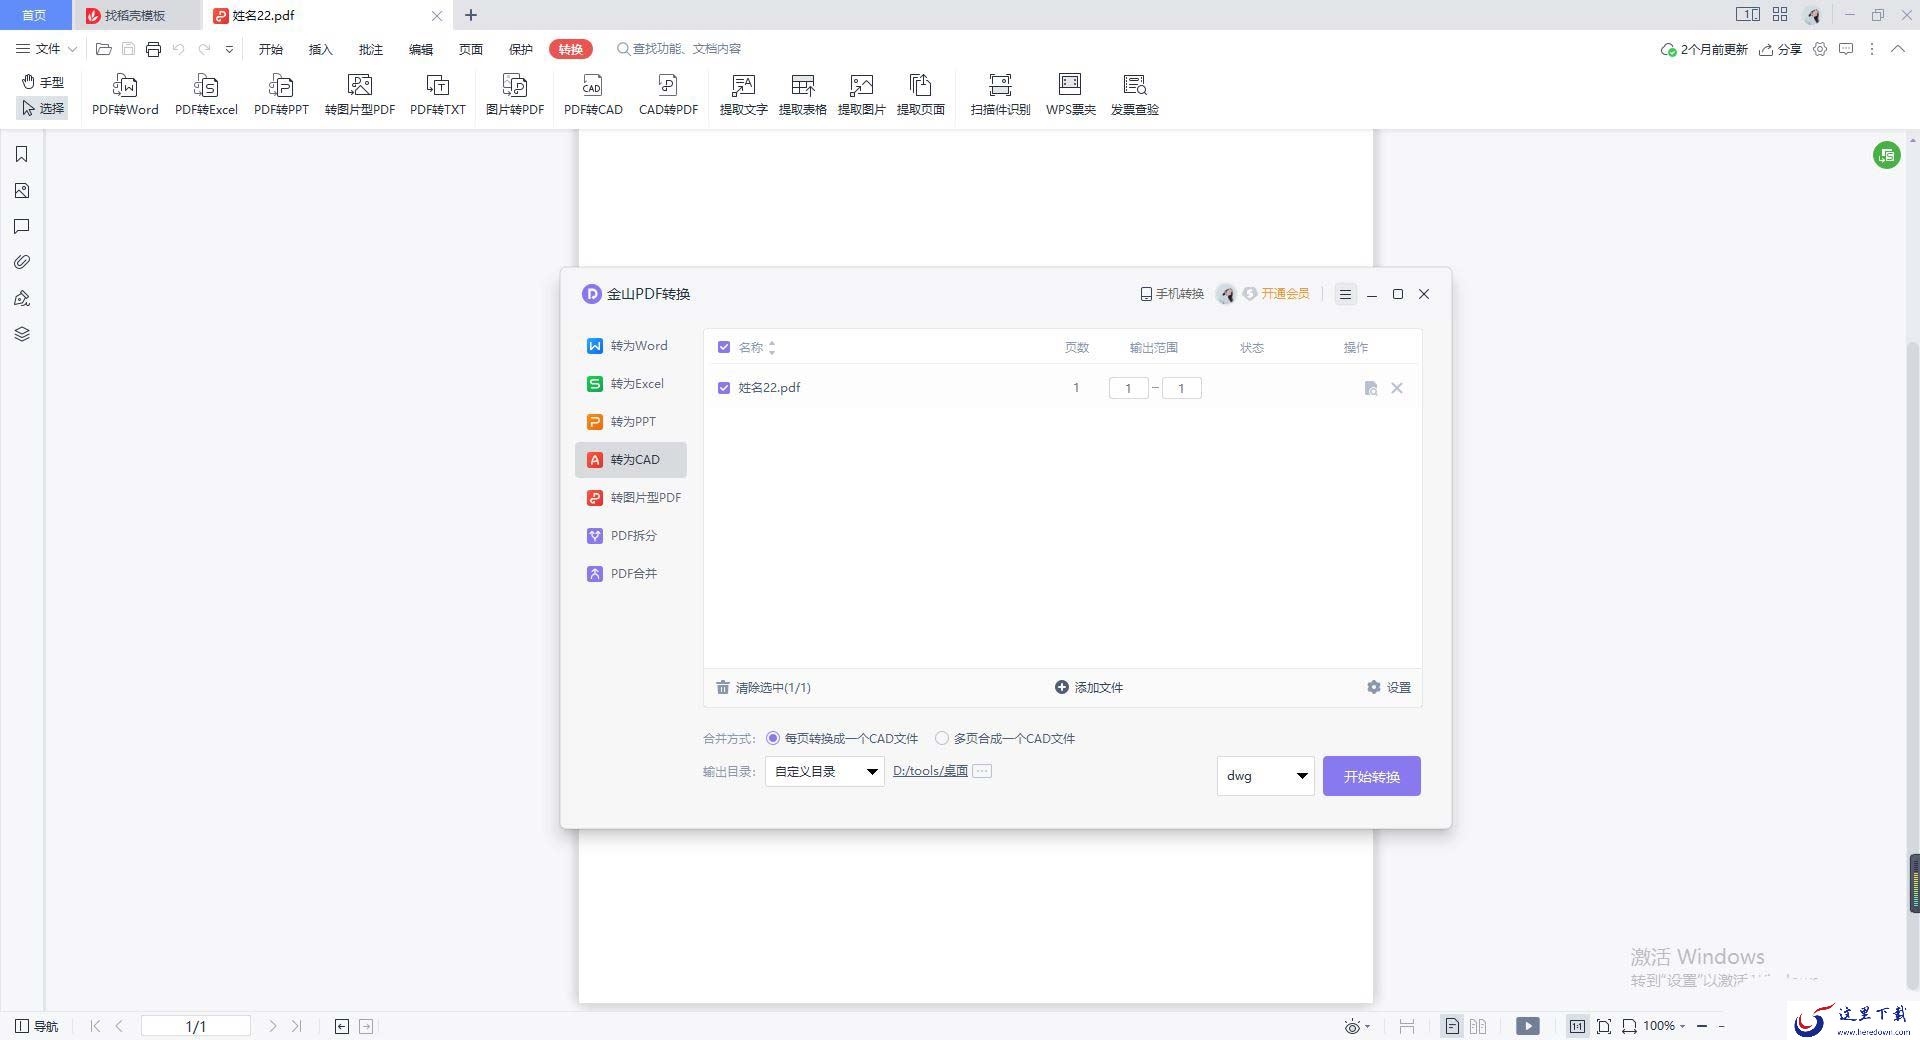Open the 转图片型PDF tool in ribbon
1920x1040 pixels.
360,95
